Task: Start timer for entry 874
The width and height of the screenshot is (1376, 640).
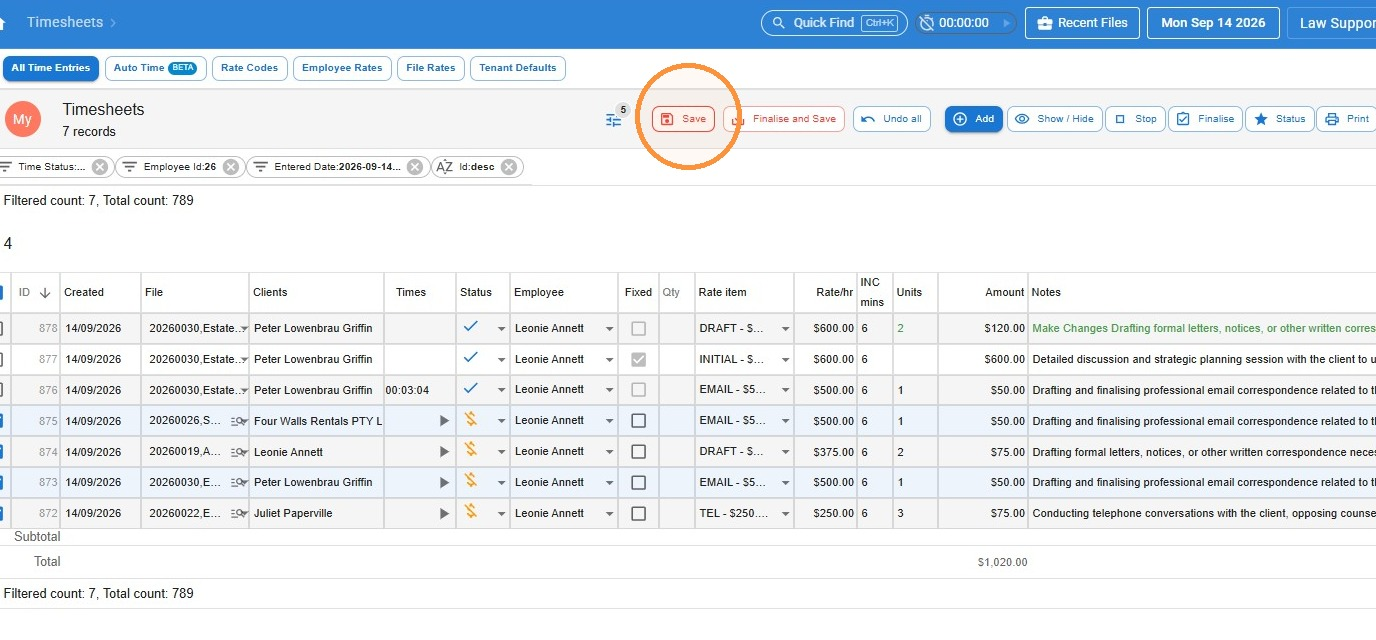Action: click(x=444, y=452)
